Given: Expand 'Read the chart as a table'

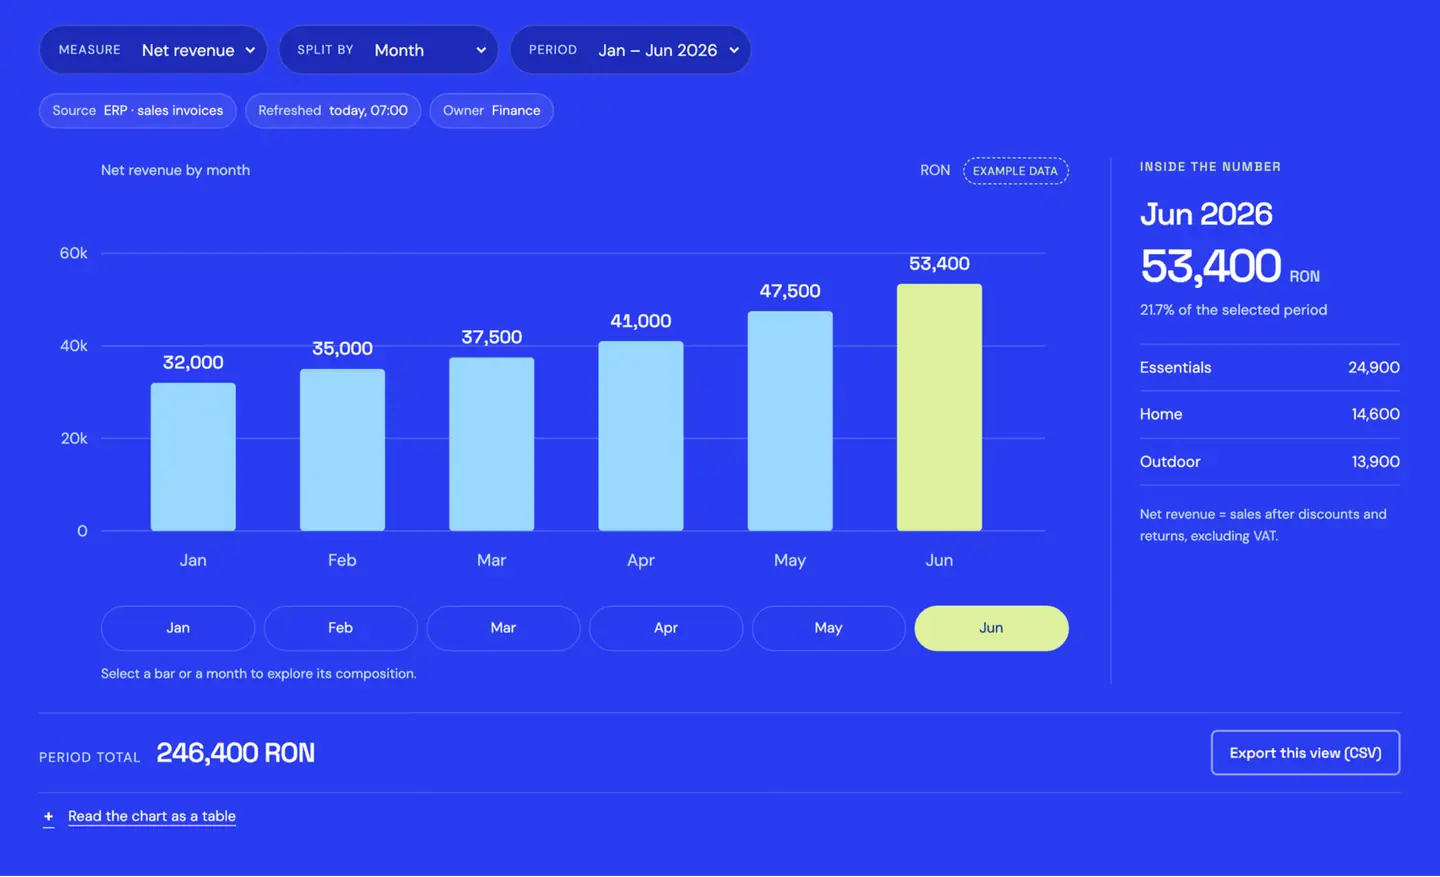Looking at the screenshot, I should (152, 816).
